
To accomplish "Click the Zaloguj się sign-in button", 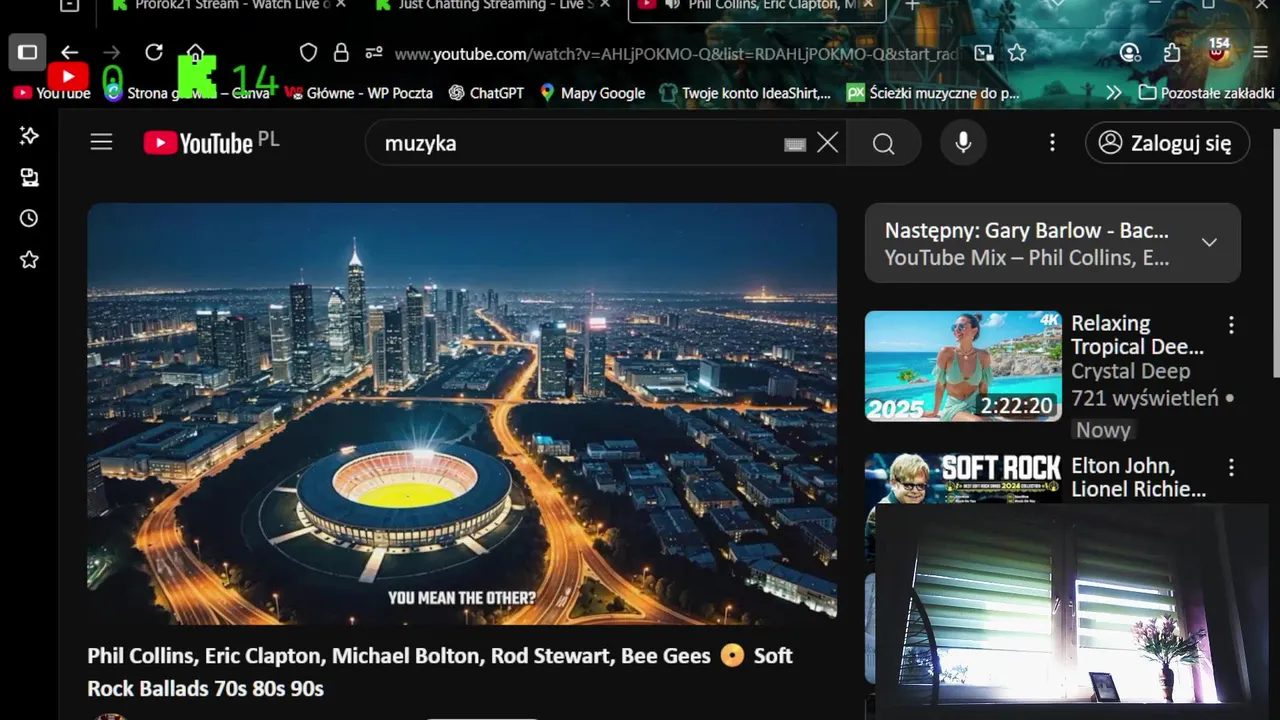I will [1167, 143].
